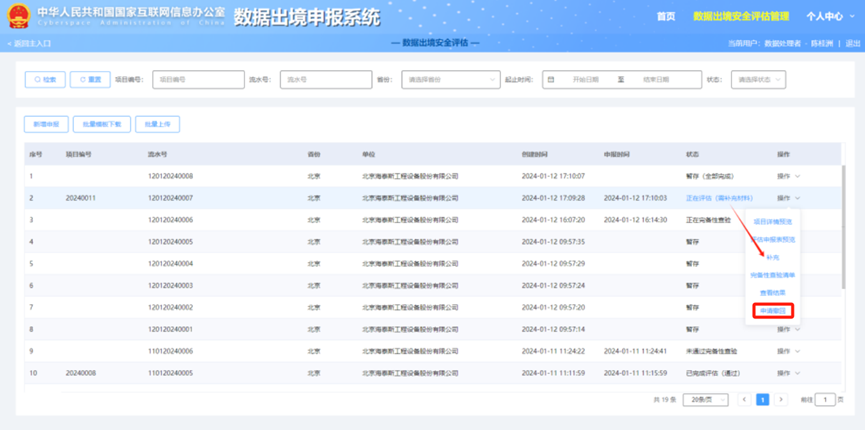Open the 状态 status dropdown
Viewport: 865px width, 430px height.
click(759, 79)
